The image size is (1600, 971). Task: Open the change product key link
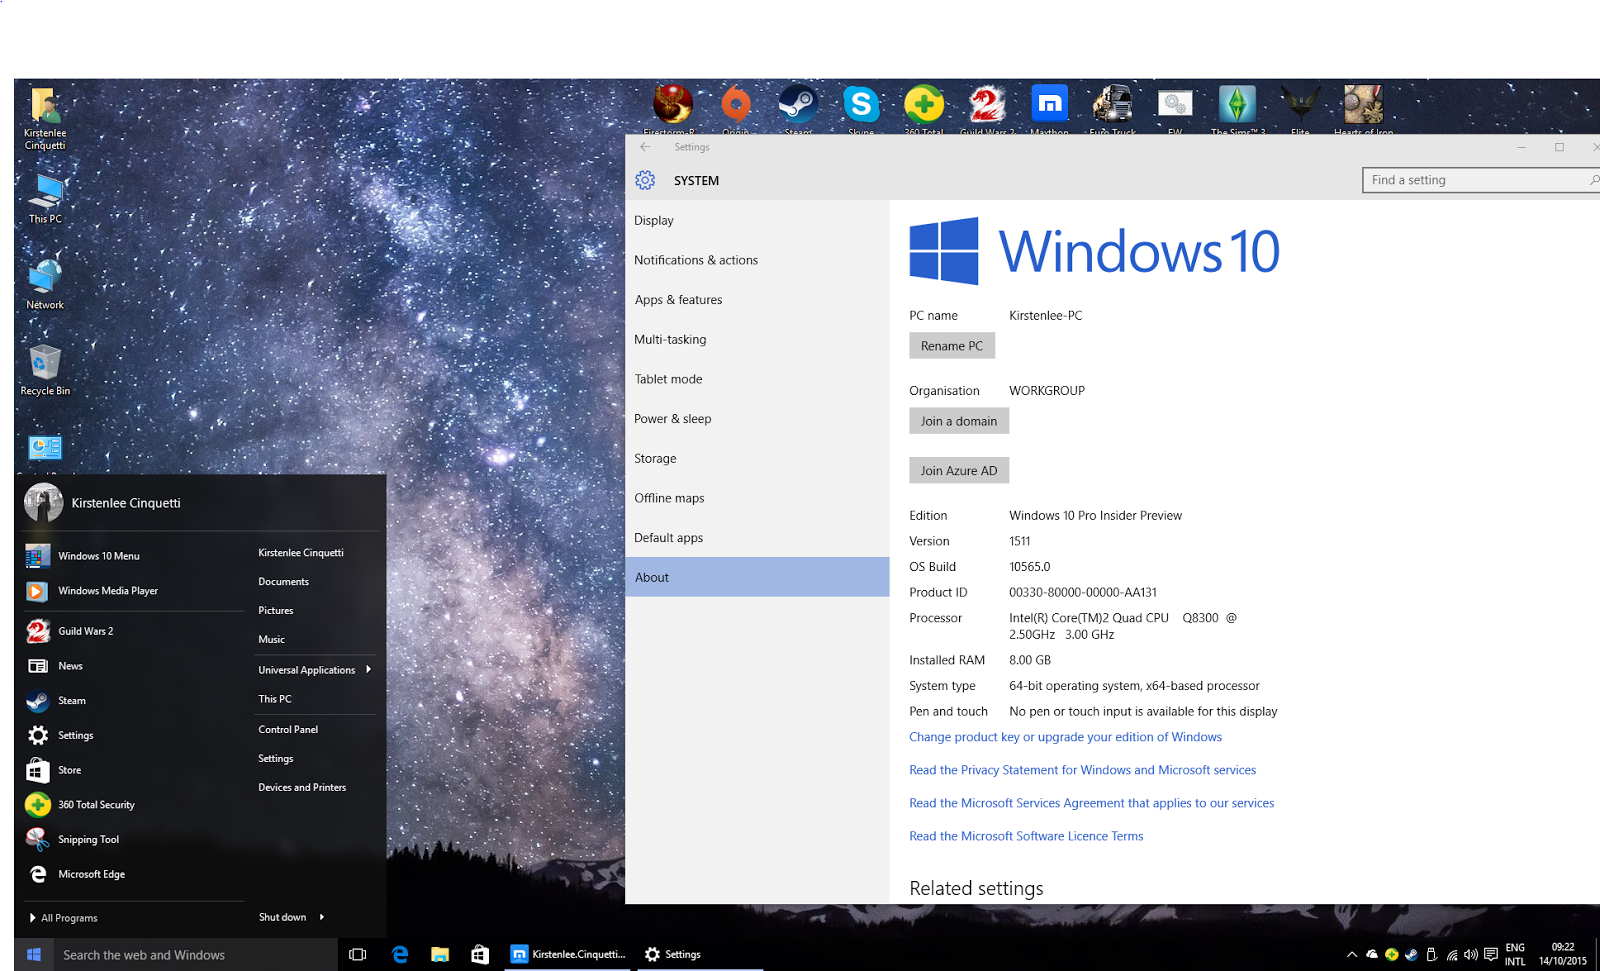point(1064,737)
